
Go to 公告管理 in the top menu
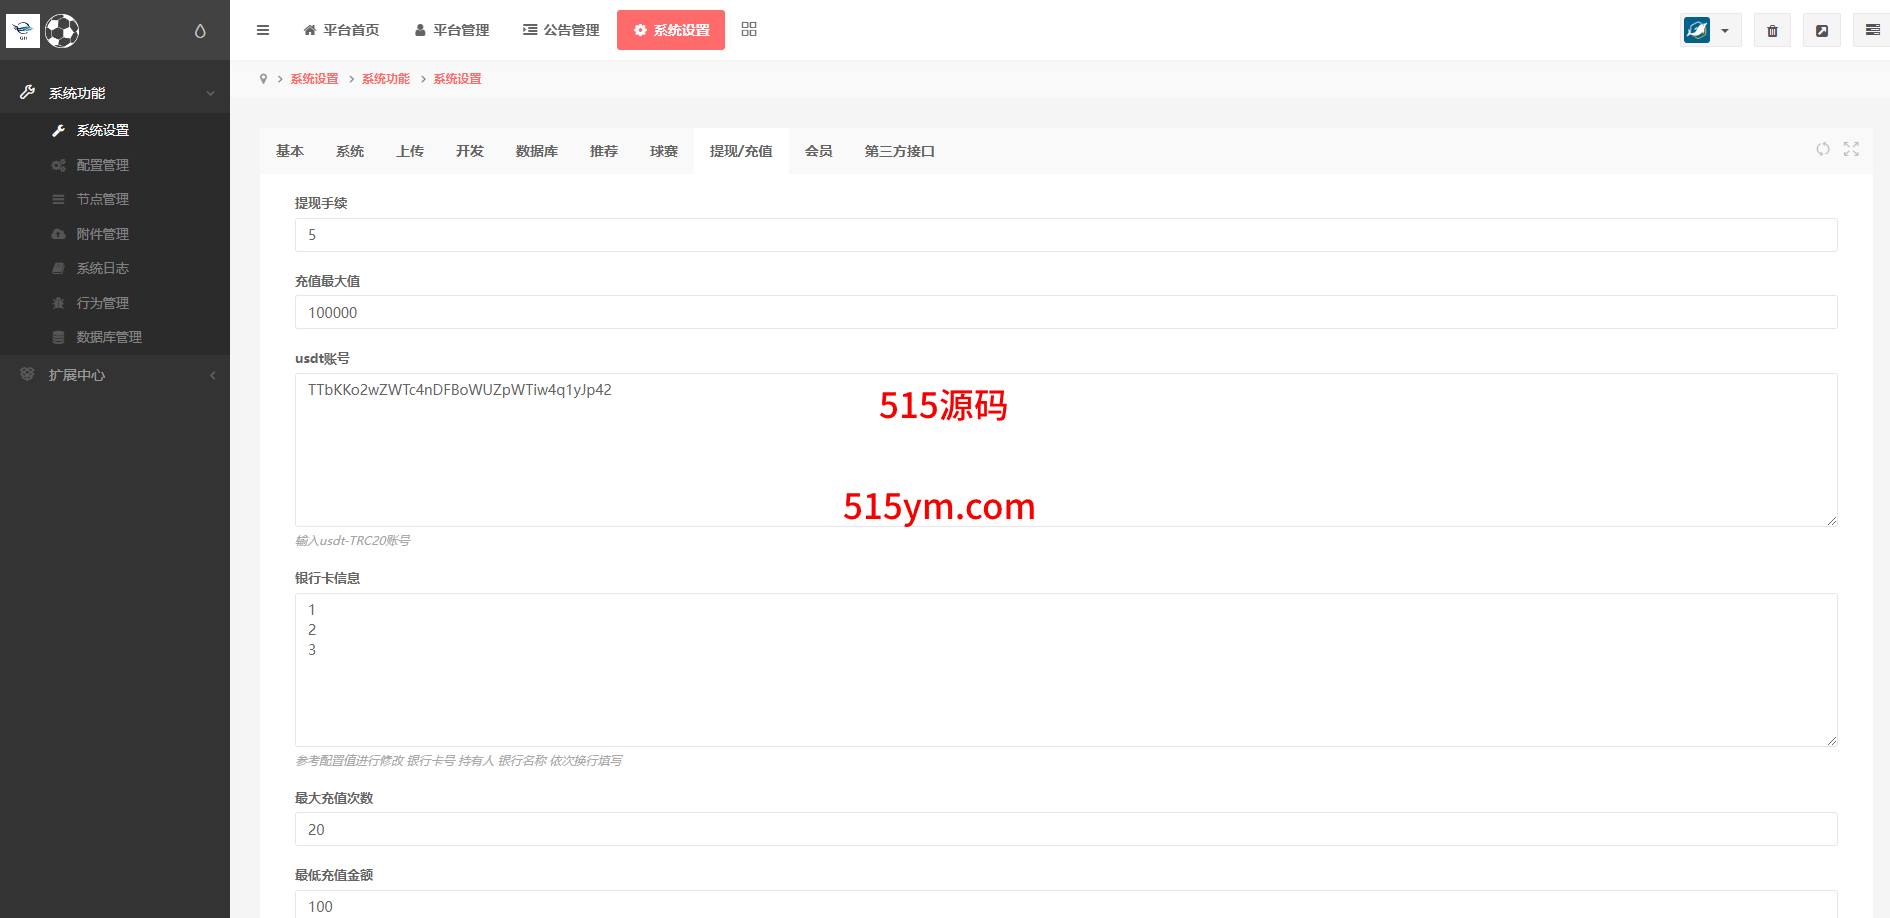coord(561,30)
